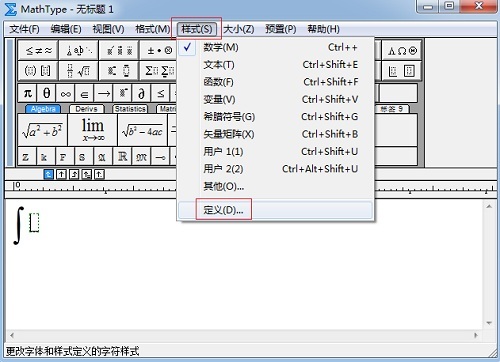Select the decimal tab stop
This screenshot has width=500, height=362.
pos(99,174)
